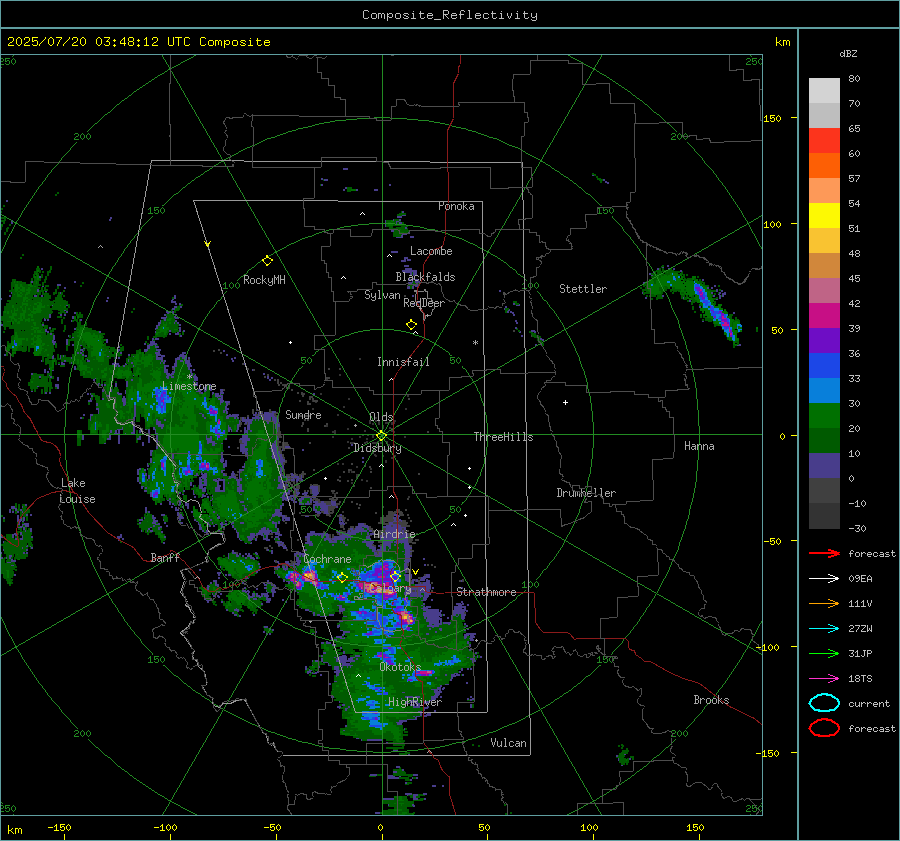Click the RockyMH map label
900x841 pixels.
click(264, 280)
